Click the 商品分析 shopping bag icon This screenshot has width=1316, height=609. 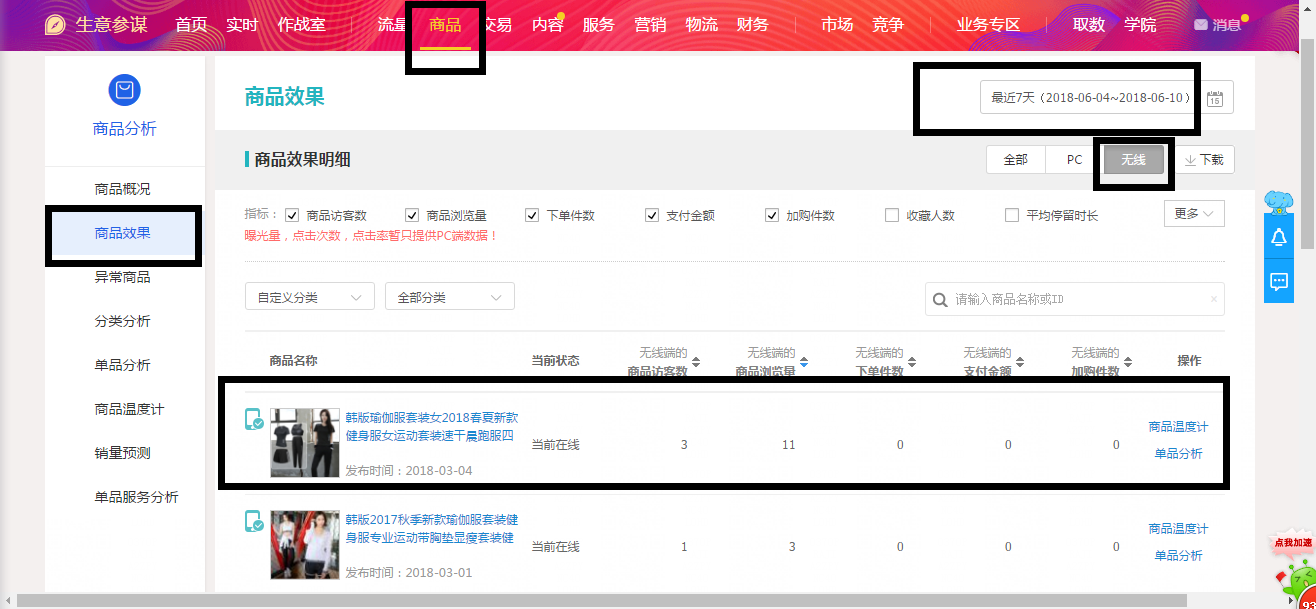124,91
